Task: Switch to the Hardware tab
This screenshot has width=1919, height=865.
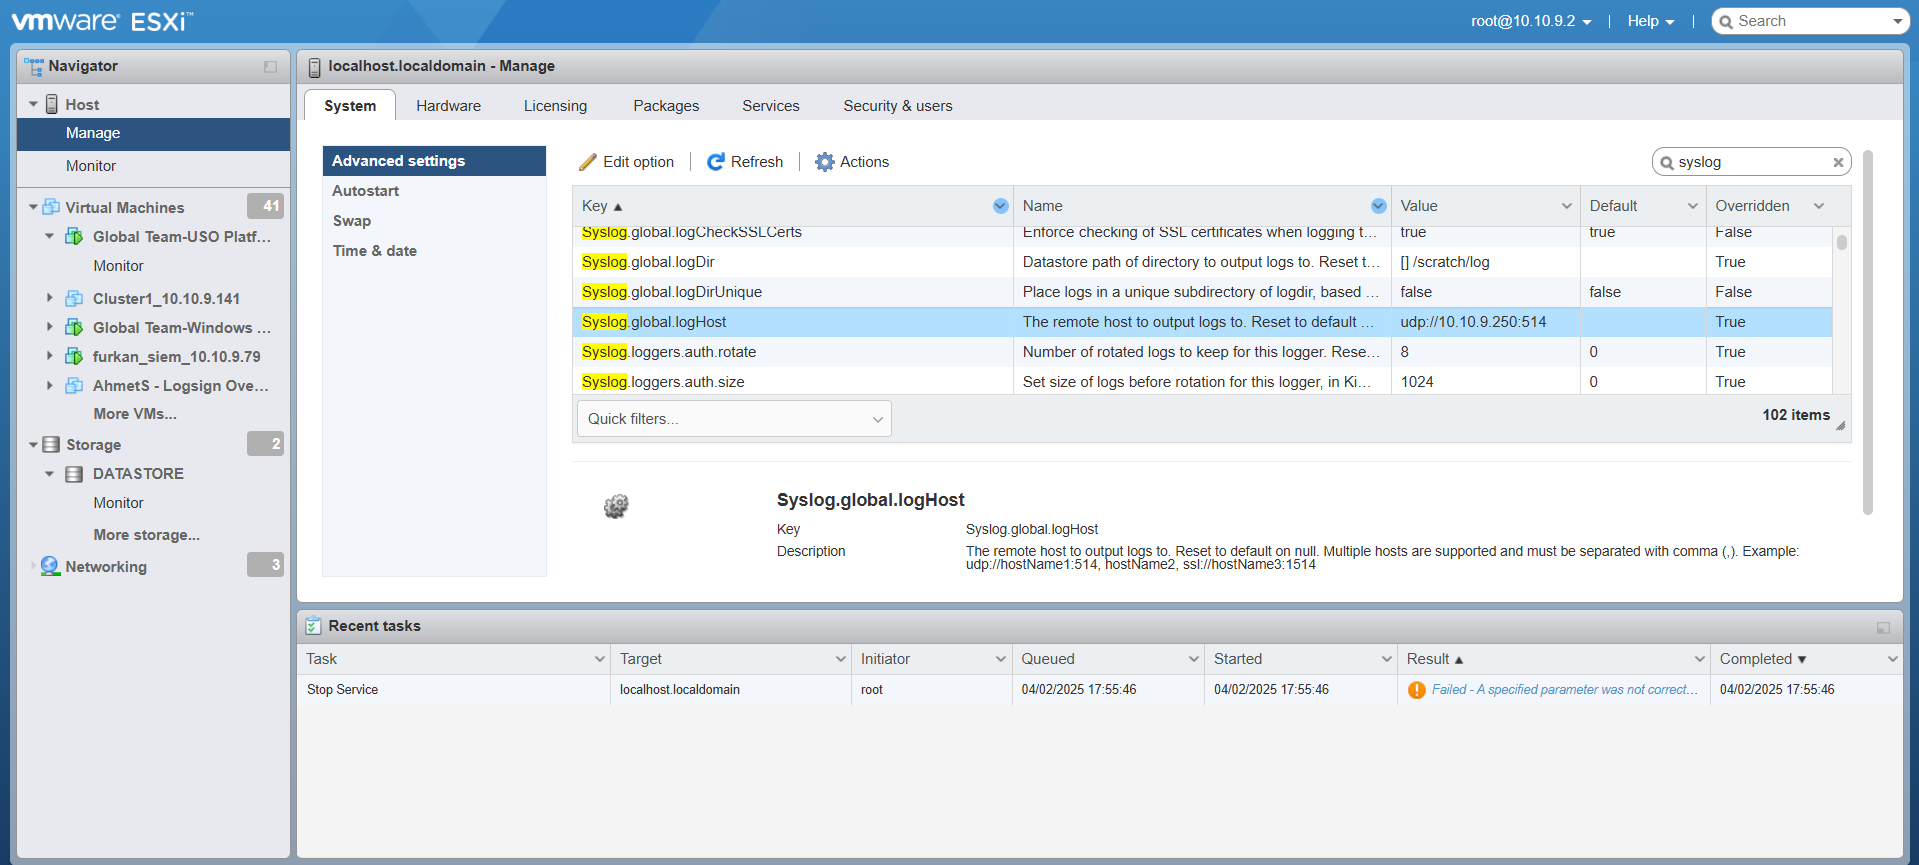Action: click(x=448, y=106)
